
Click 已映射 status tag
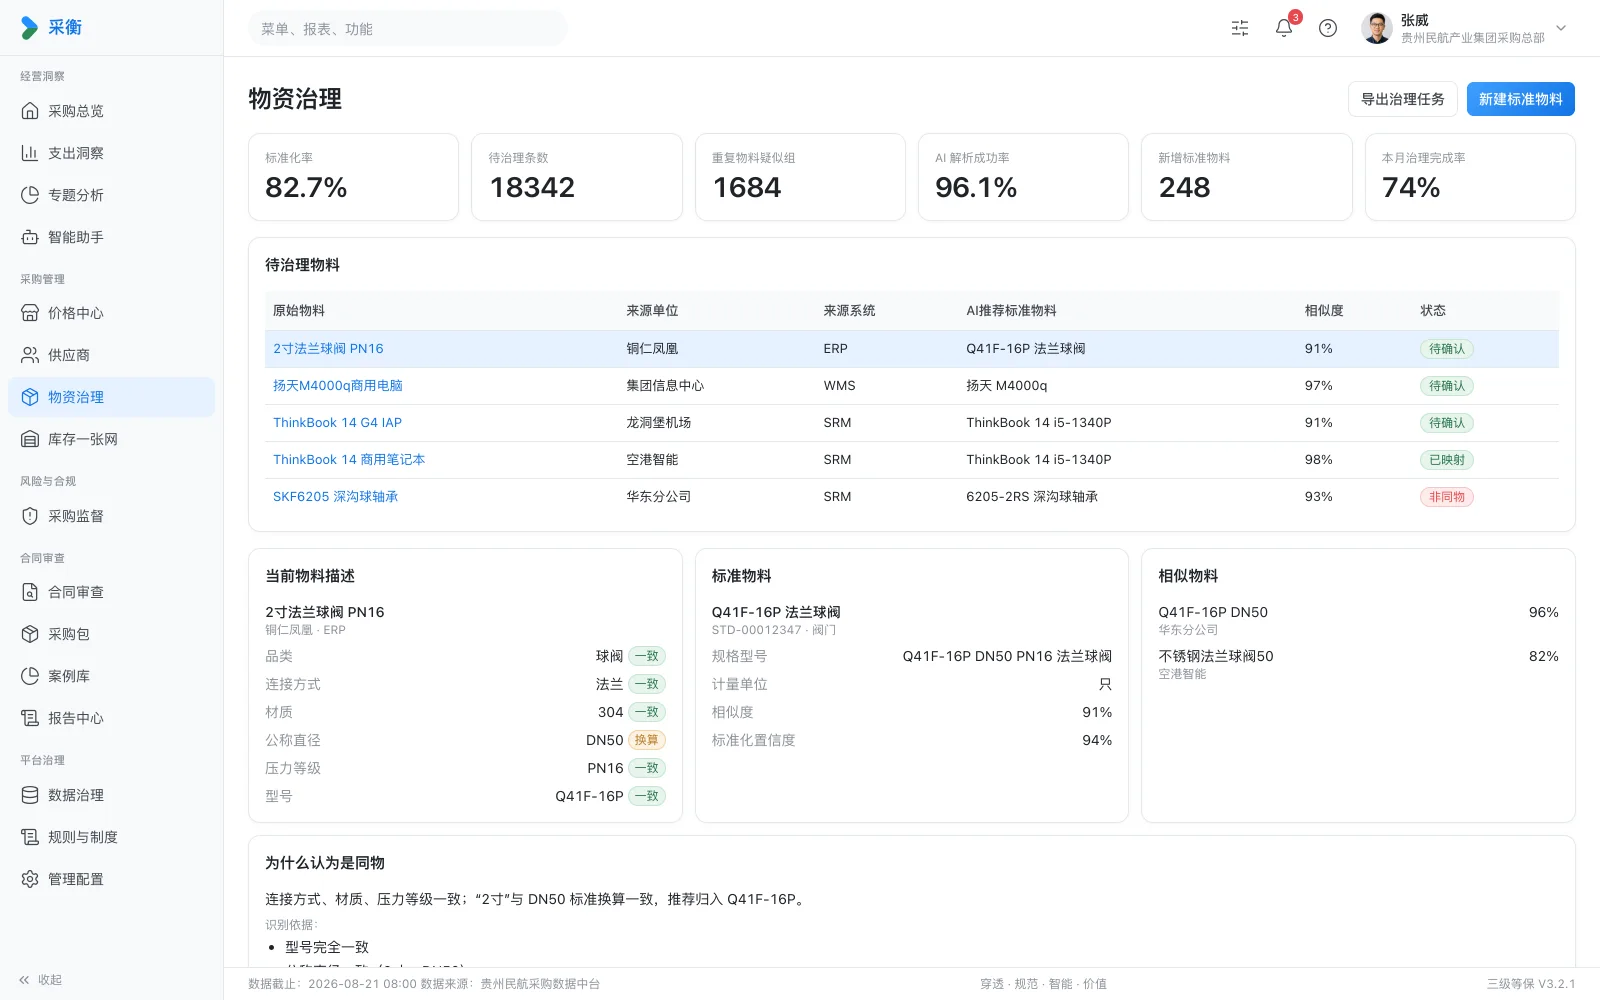(1446, 460)
